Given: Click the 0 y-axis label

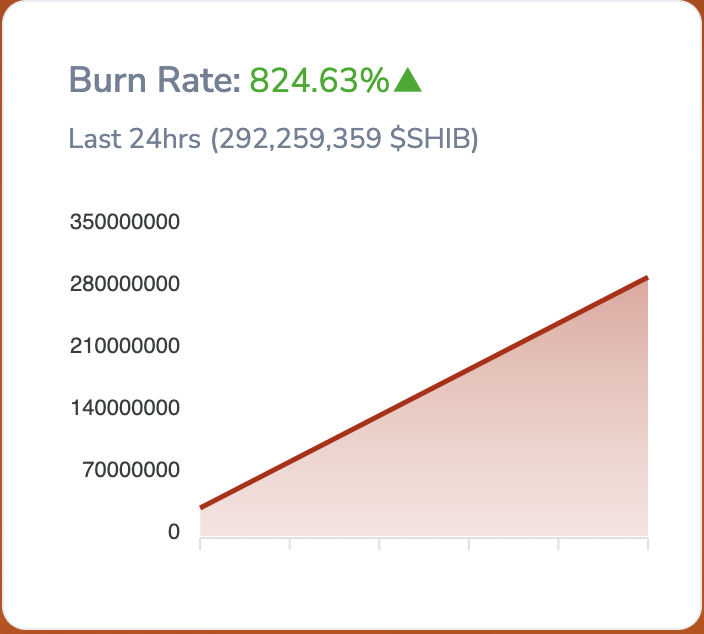Looking at the screenshot, I should pos(174,533).
